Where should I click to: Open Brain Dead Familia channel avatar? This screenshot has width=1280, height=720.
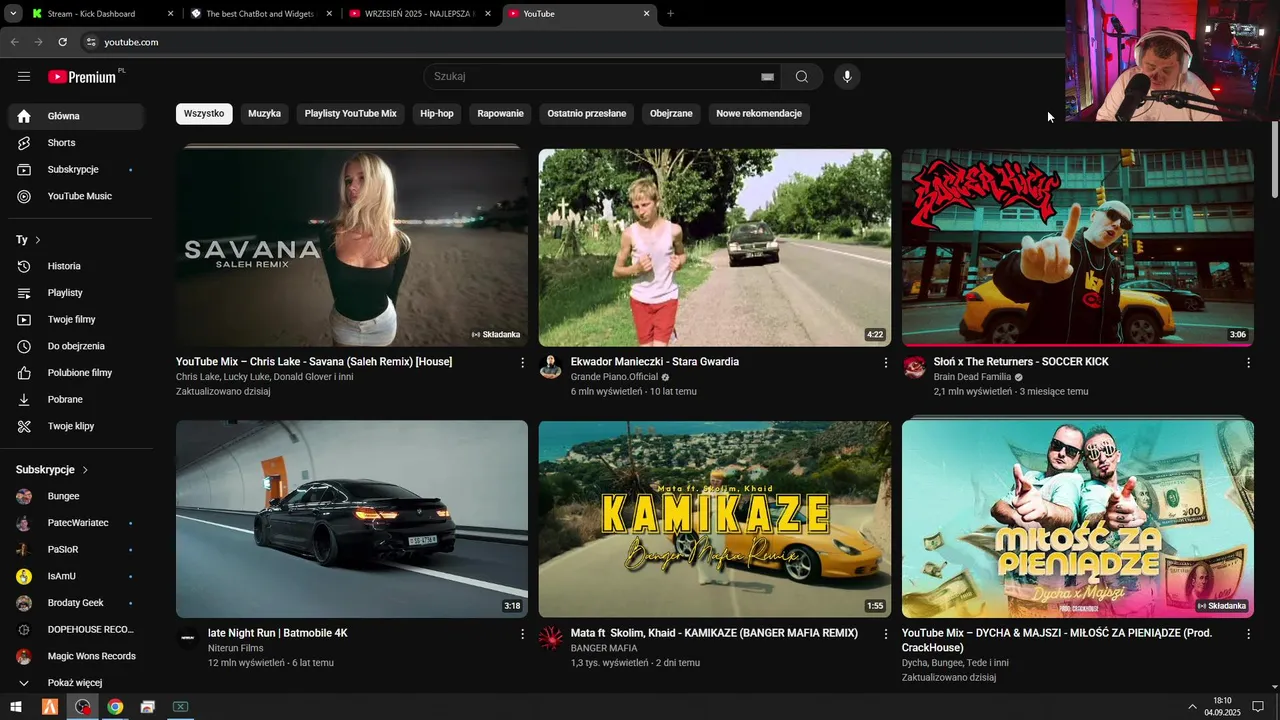coord(914,367)
